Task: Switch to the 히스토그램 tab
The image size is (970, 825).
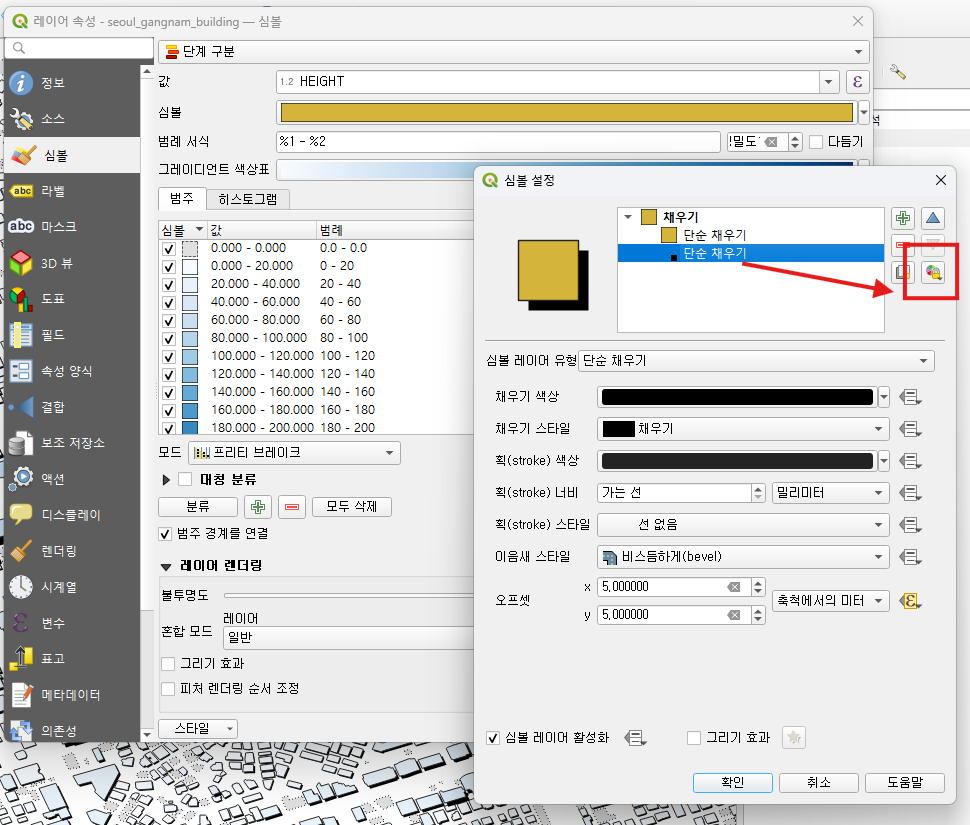Action: (x=247, y=199)
